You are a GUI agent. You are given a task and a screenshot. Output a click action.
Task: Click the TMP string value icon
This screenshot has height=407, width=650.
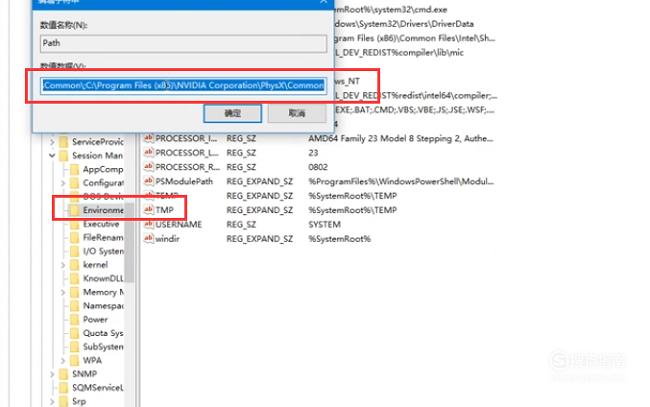148,210
